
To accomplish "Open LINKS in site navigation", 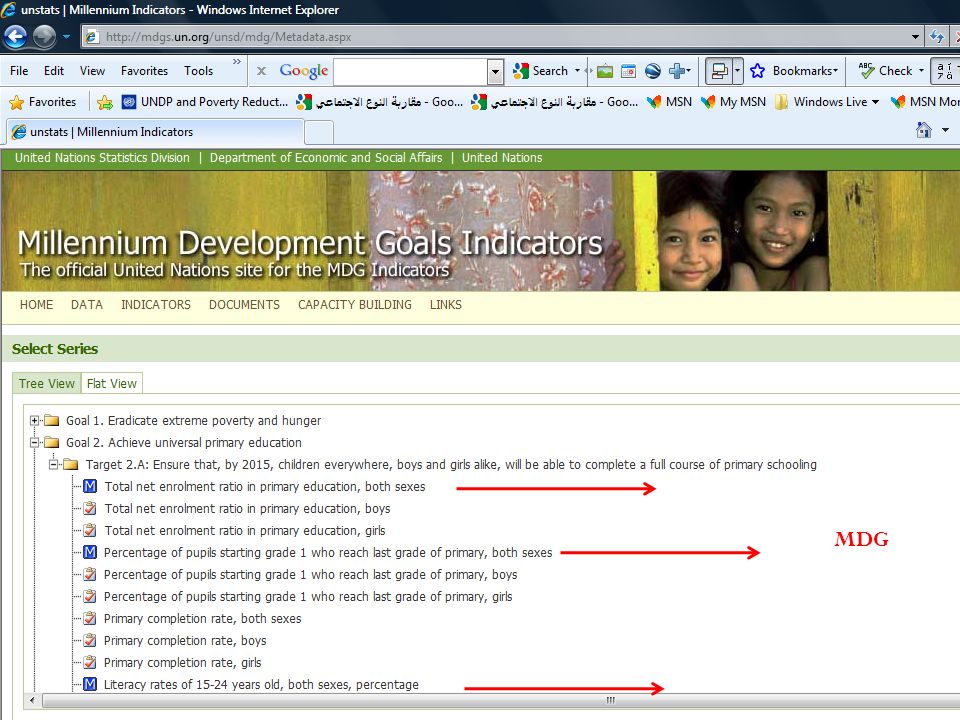I will coord(446,304).
